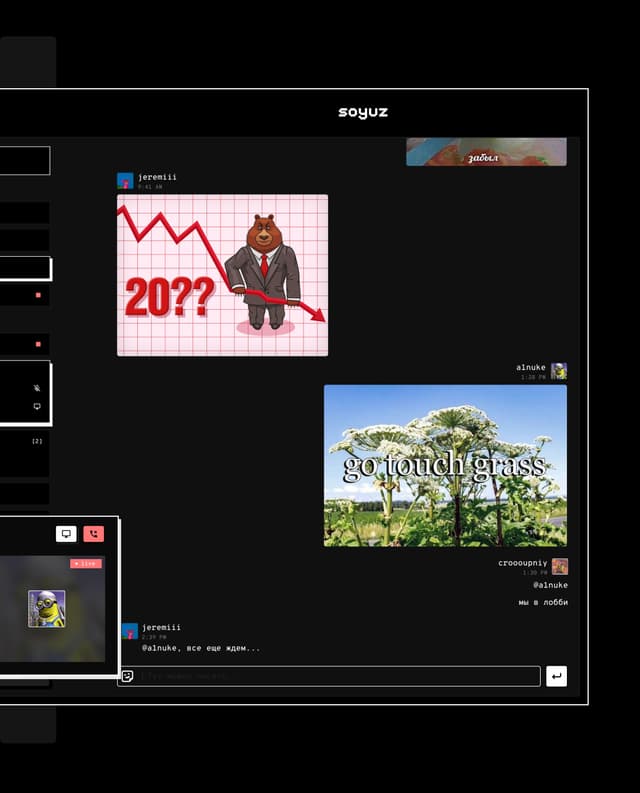Click croooupniy's avatar in the chat

pyautogui.click(x=560, y=566)
